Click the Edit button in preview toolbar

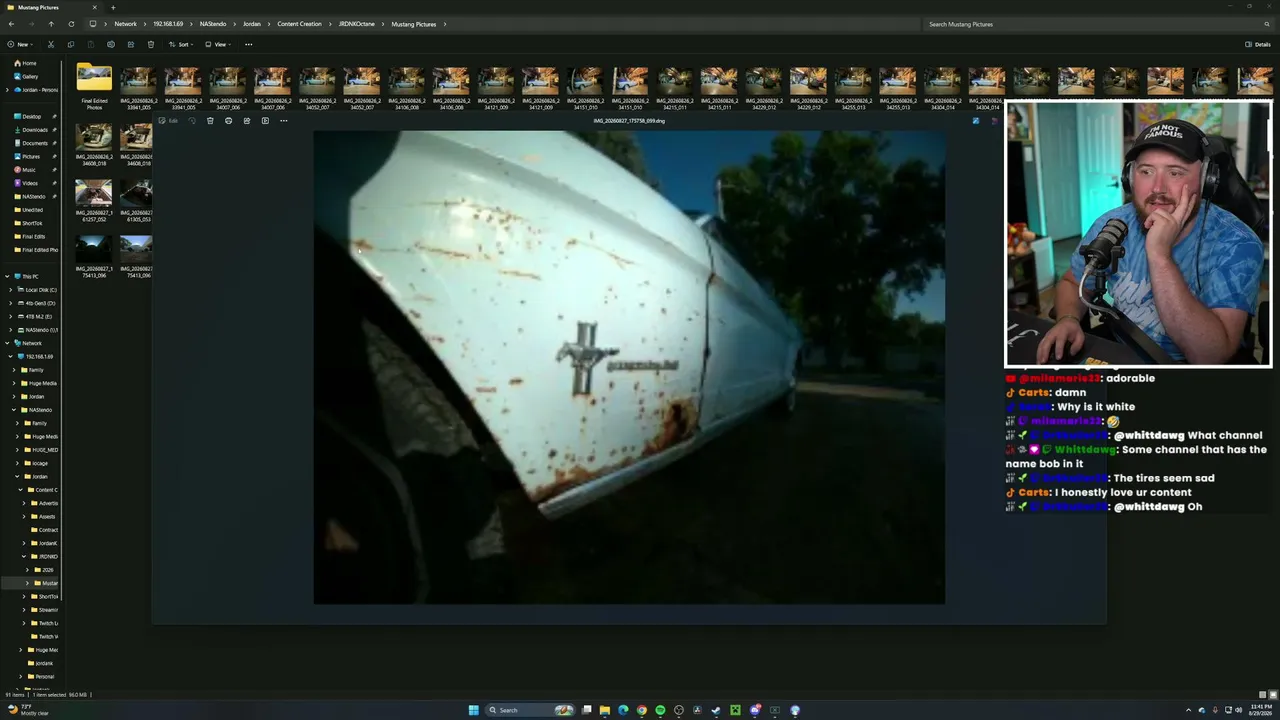167,121
